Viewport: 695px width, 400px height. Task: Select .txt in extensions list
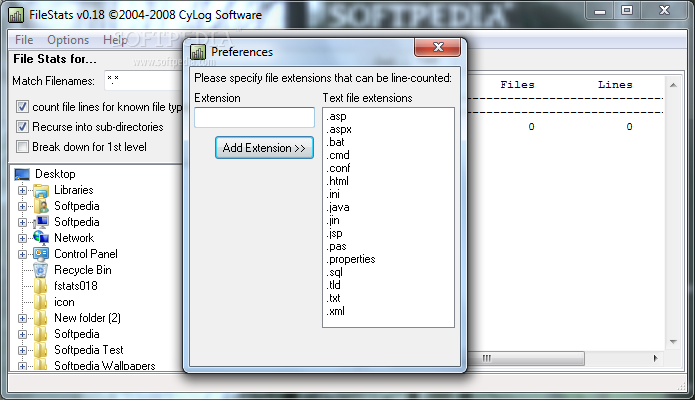tap(334, 298)
